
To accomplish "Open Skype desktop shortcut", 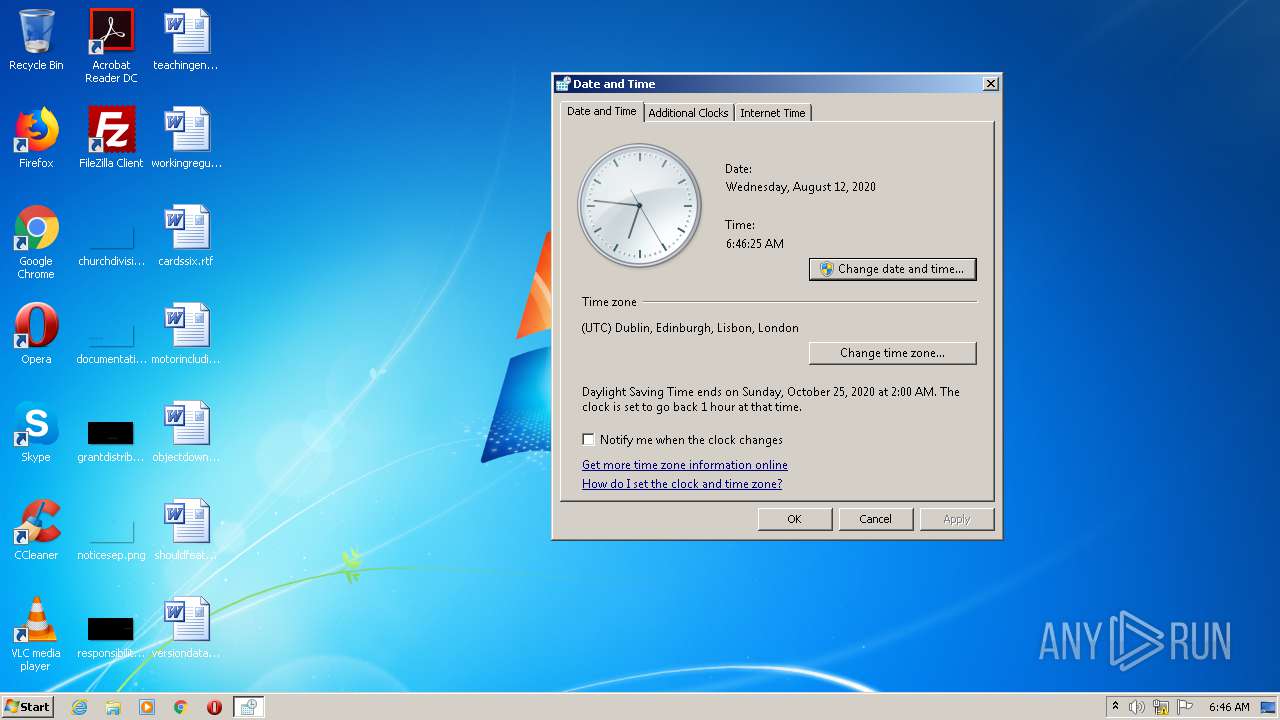I will pos(36,432).
